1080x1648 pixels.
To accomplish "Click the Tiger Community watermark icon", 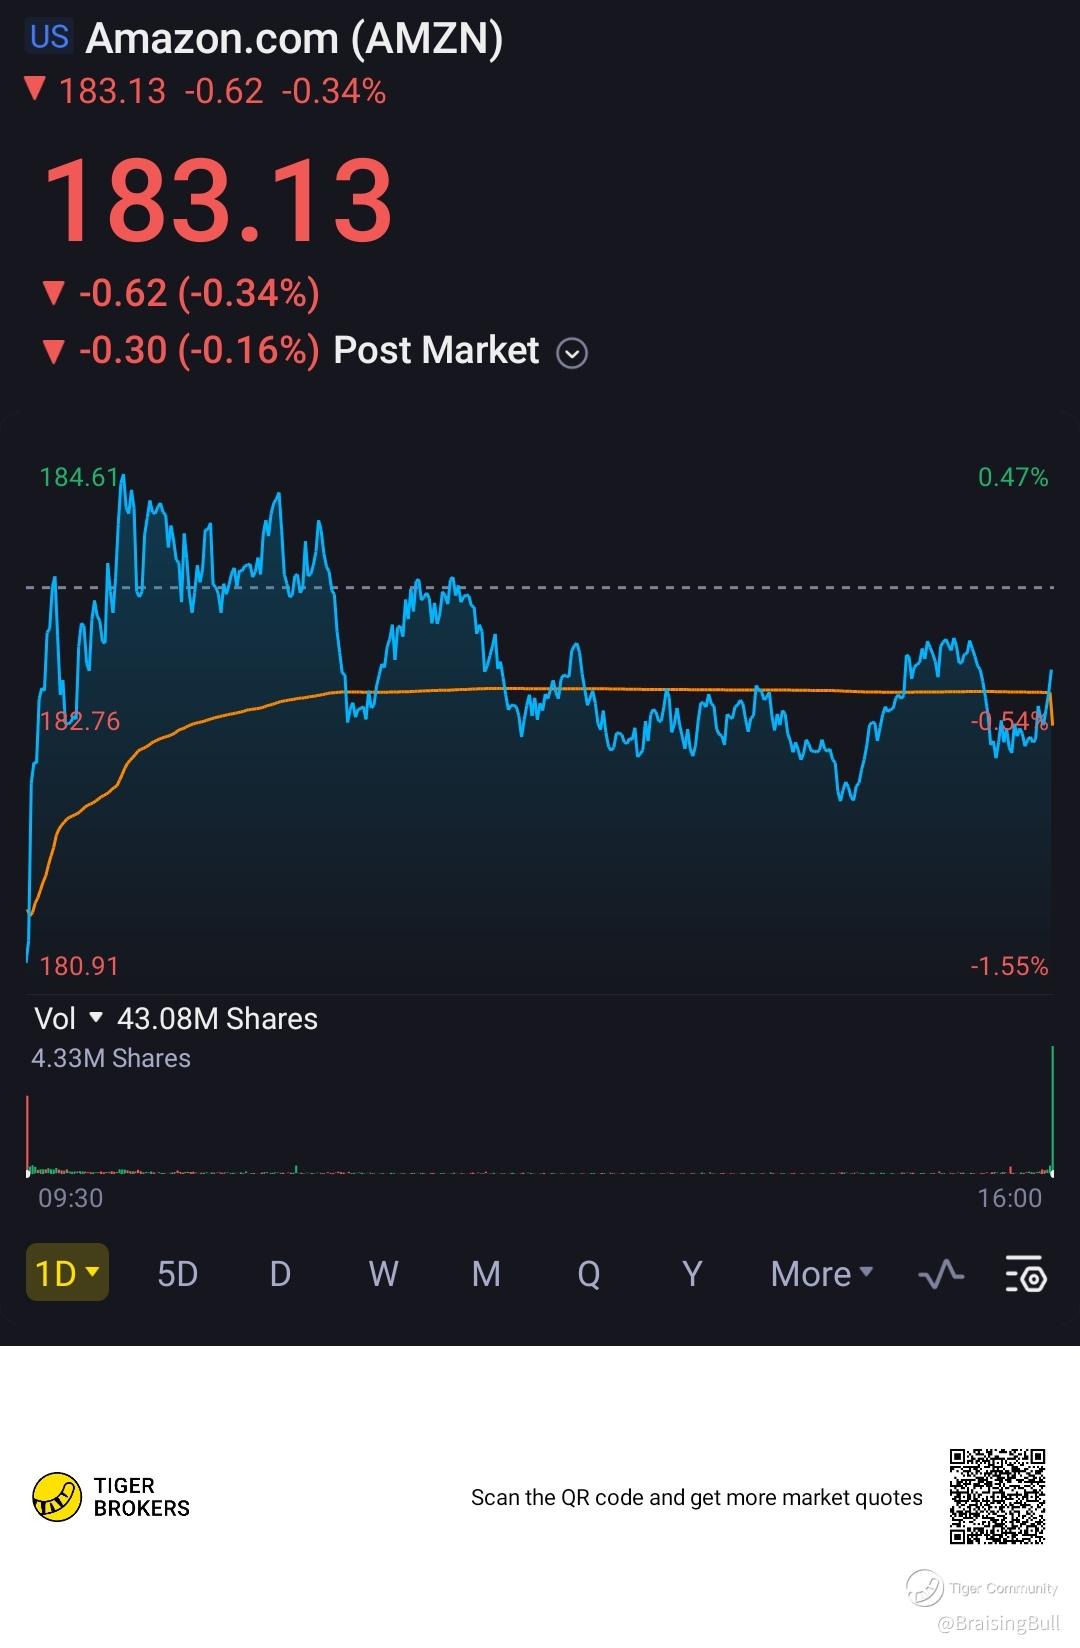I will (x=925, y=1587).
